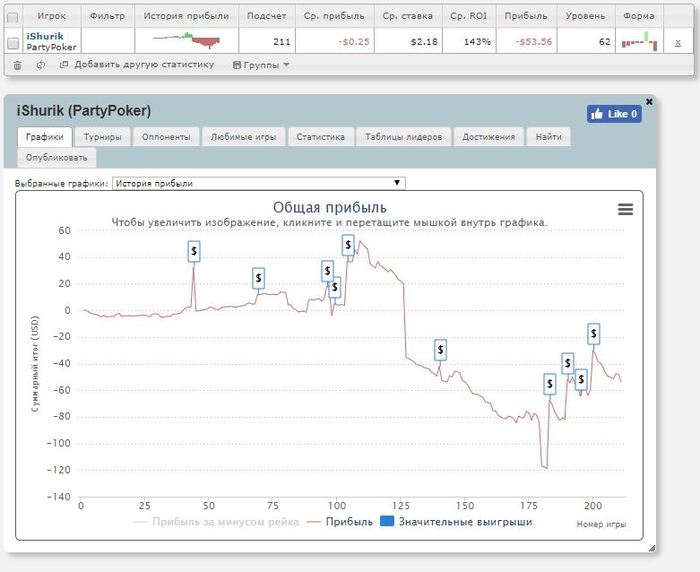Toggle the Прибыль legend series
Image resolution: width=700 pixels, height=572 pixels.
coord(340,522)
